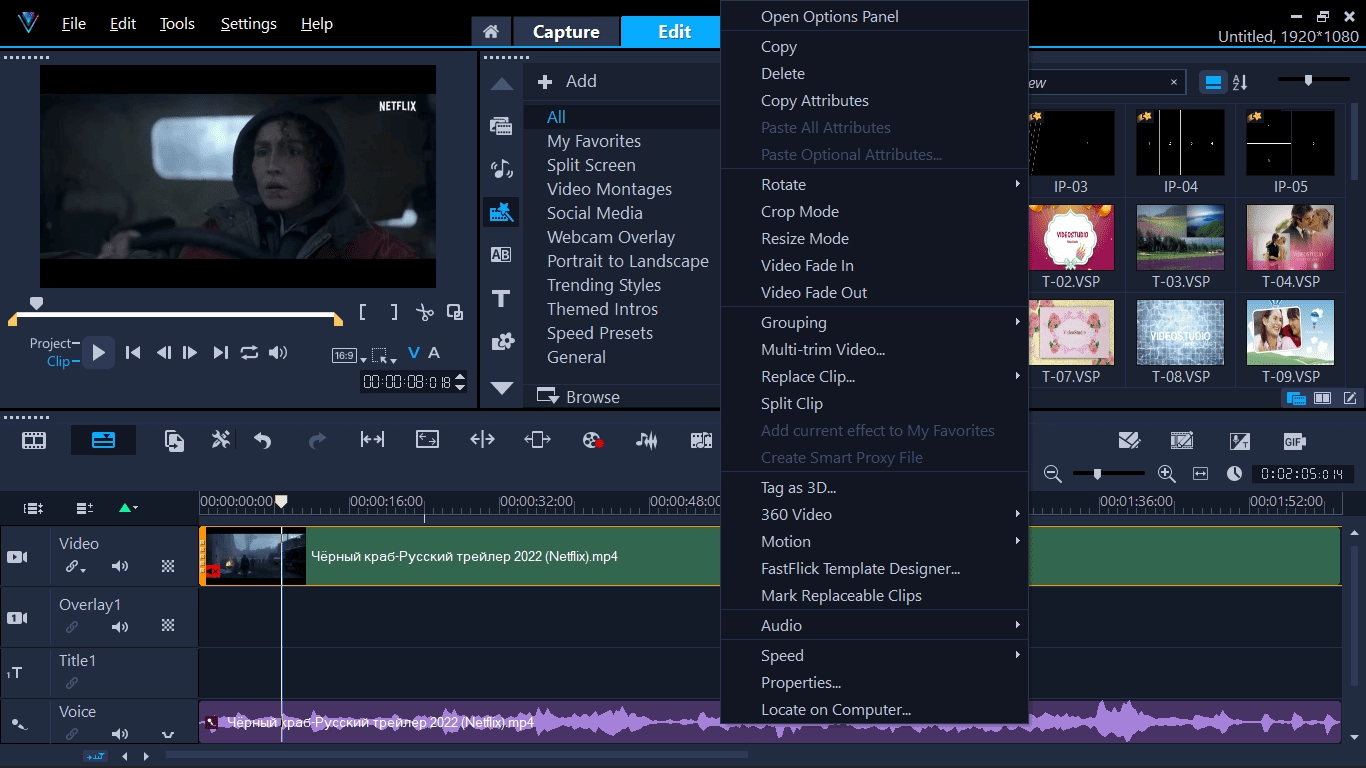Open the Sound Mixer icon

(647, 440)
